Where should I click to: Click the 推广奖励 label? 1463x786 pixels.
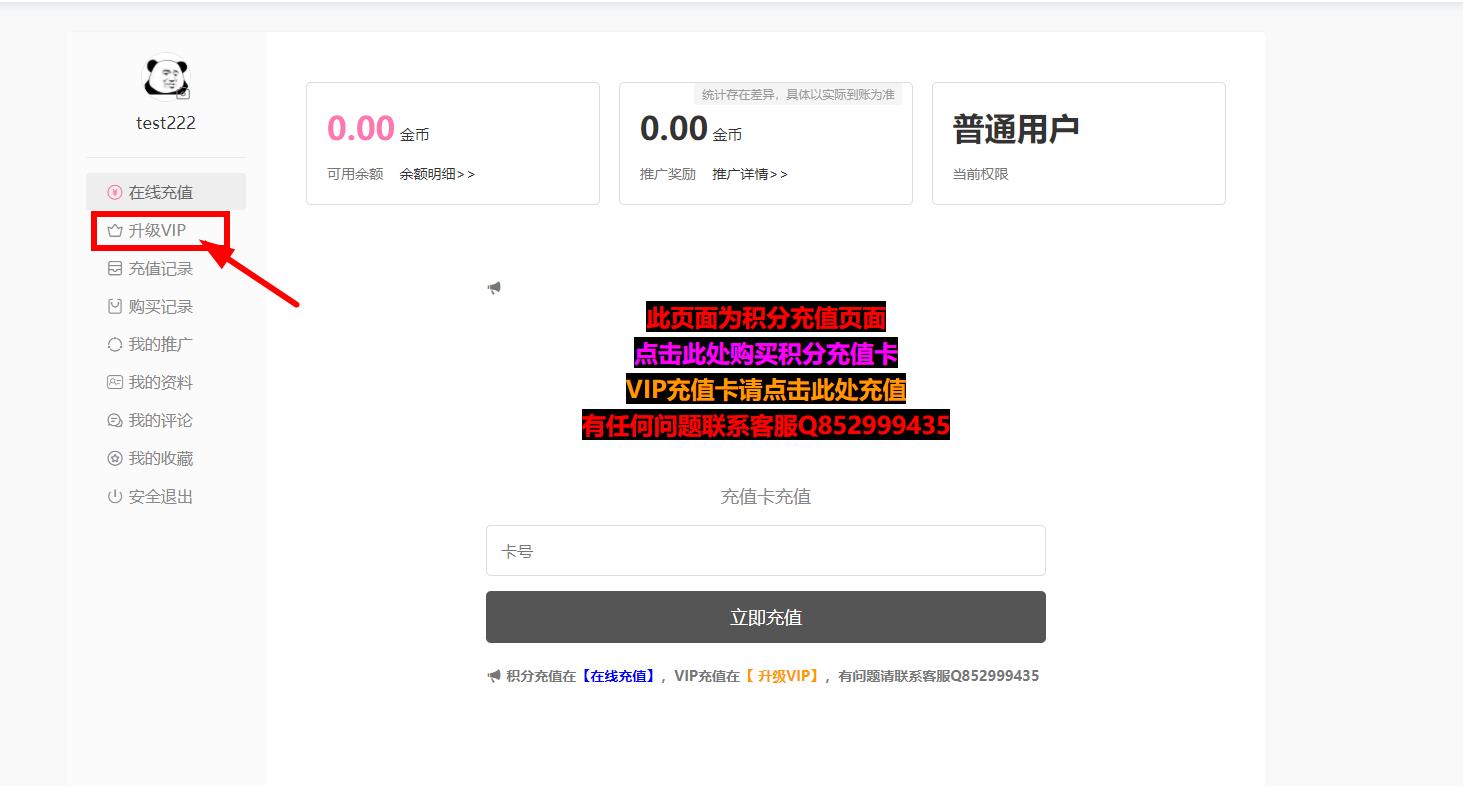coord(668,174)
